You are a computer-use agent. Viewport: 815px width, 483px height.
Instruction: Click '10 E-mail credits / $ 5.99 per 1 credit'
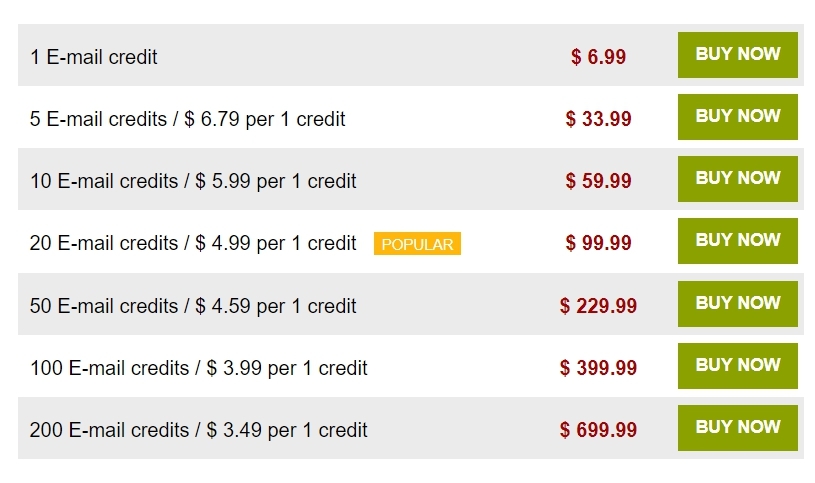point(193,181)
